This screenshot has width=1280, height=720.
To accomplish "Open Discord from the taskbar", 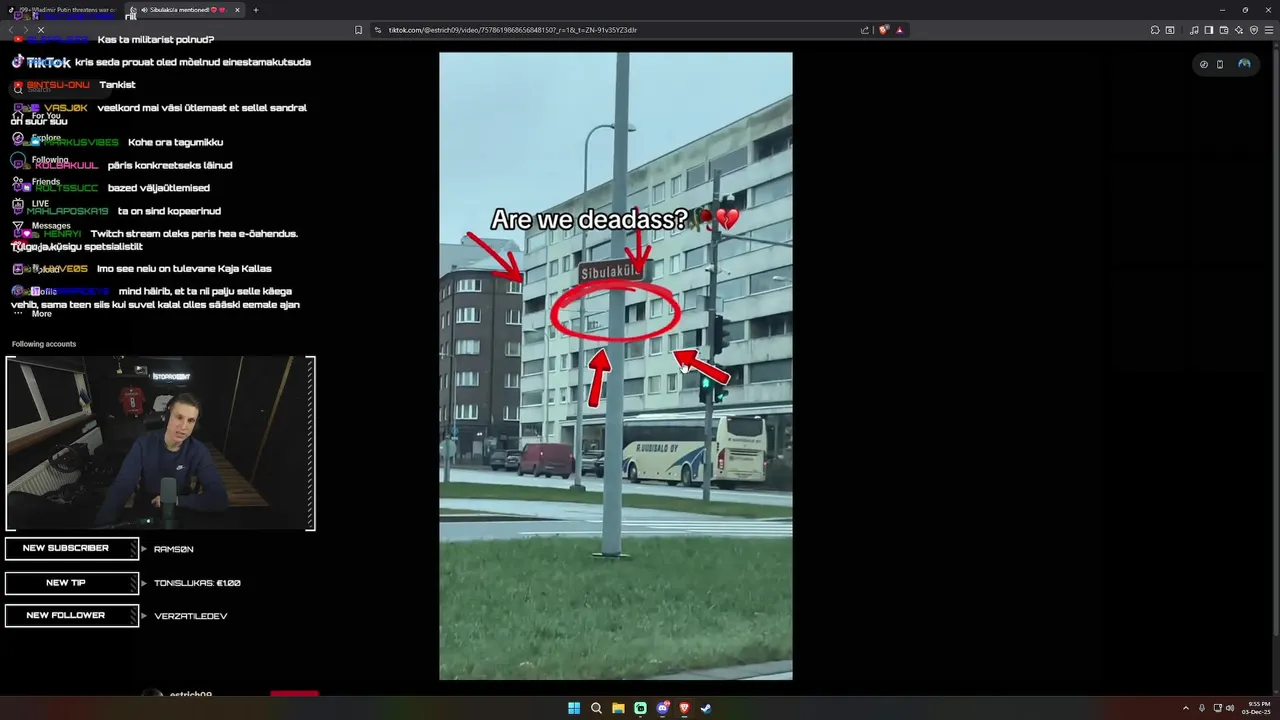I will click(662, 708).
